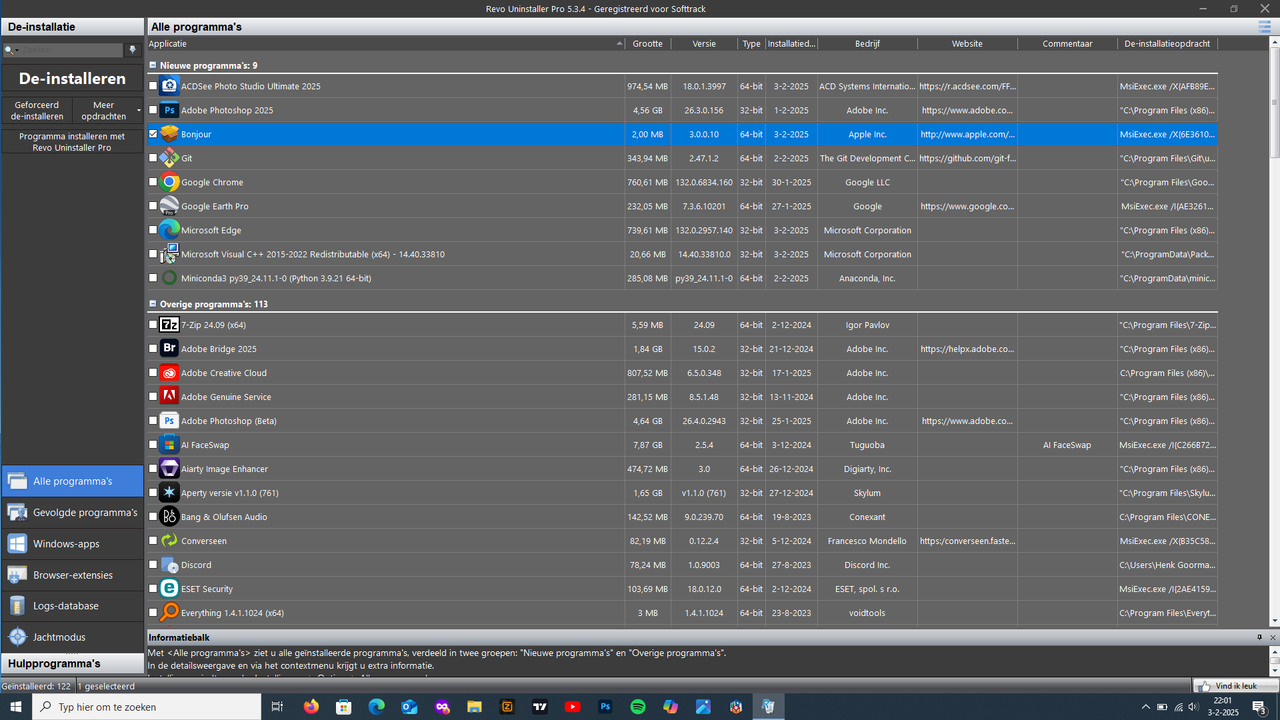Check the Adobe Photoshop 2025 checkbox

click(x=153, y=110)
